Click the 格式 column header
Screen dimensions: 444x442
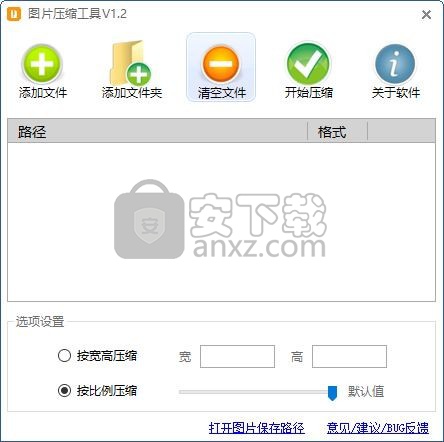point(337,132)
